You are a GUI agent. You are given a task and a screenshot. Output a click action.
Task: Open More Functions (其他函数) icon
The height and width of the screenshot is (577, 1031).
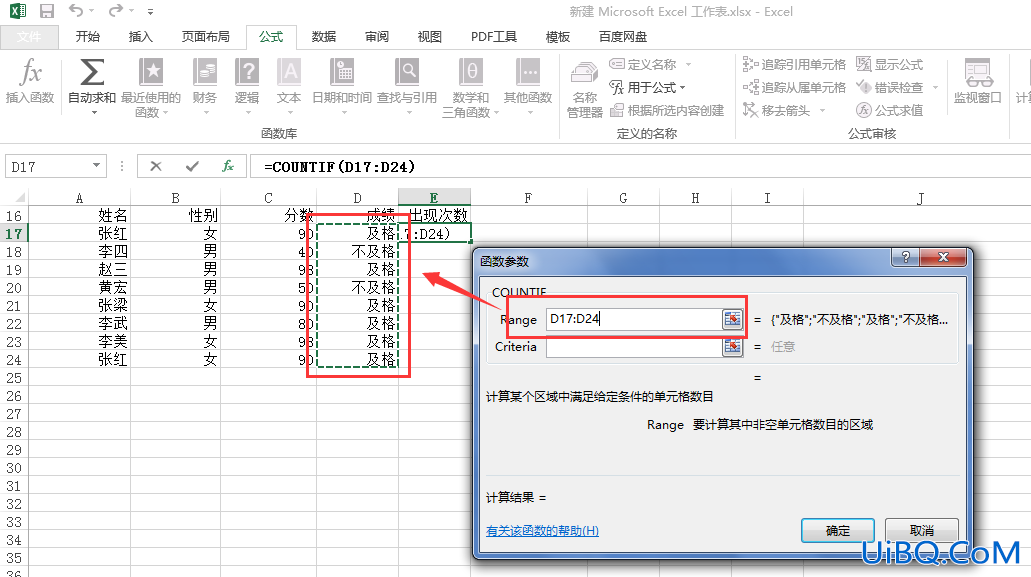(527, 72)
